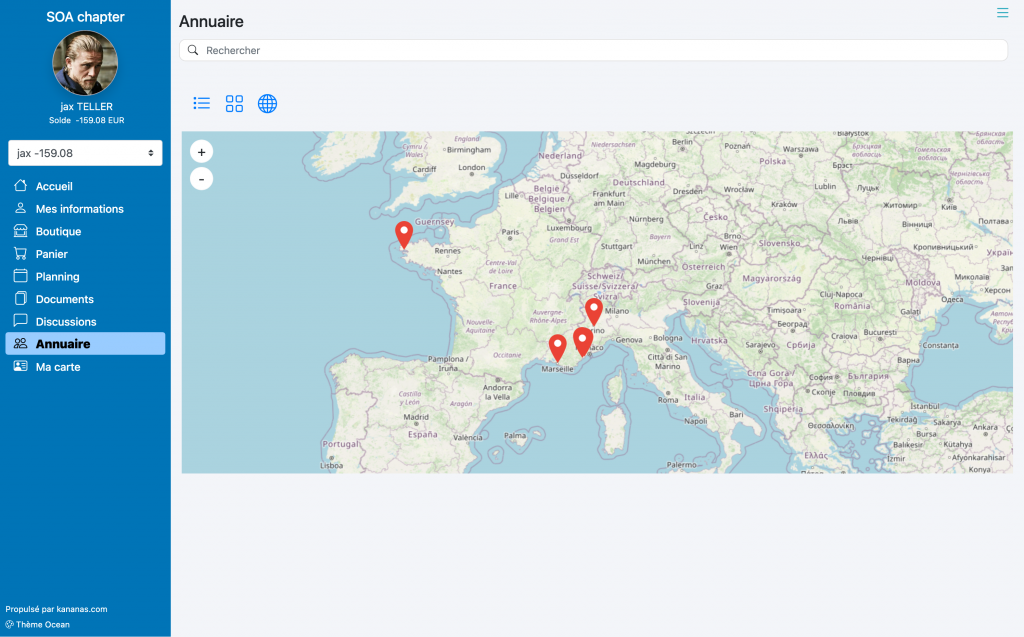View the Panier cart page
Image resolution: width=1024 pixels, height=637 pixels.
click(x=51, y=254)
